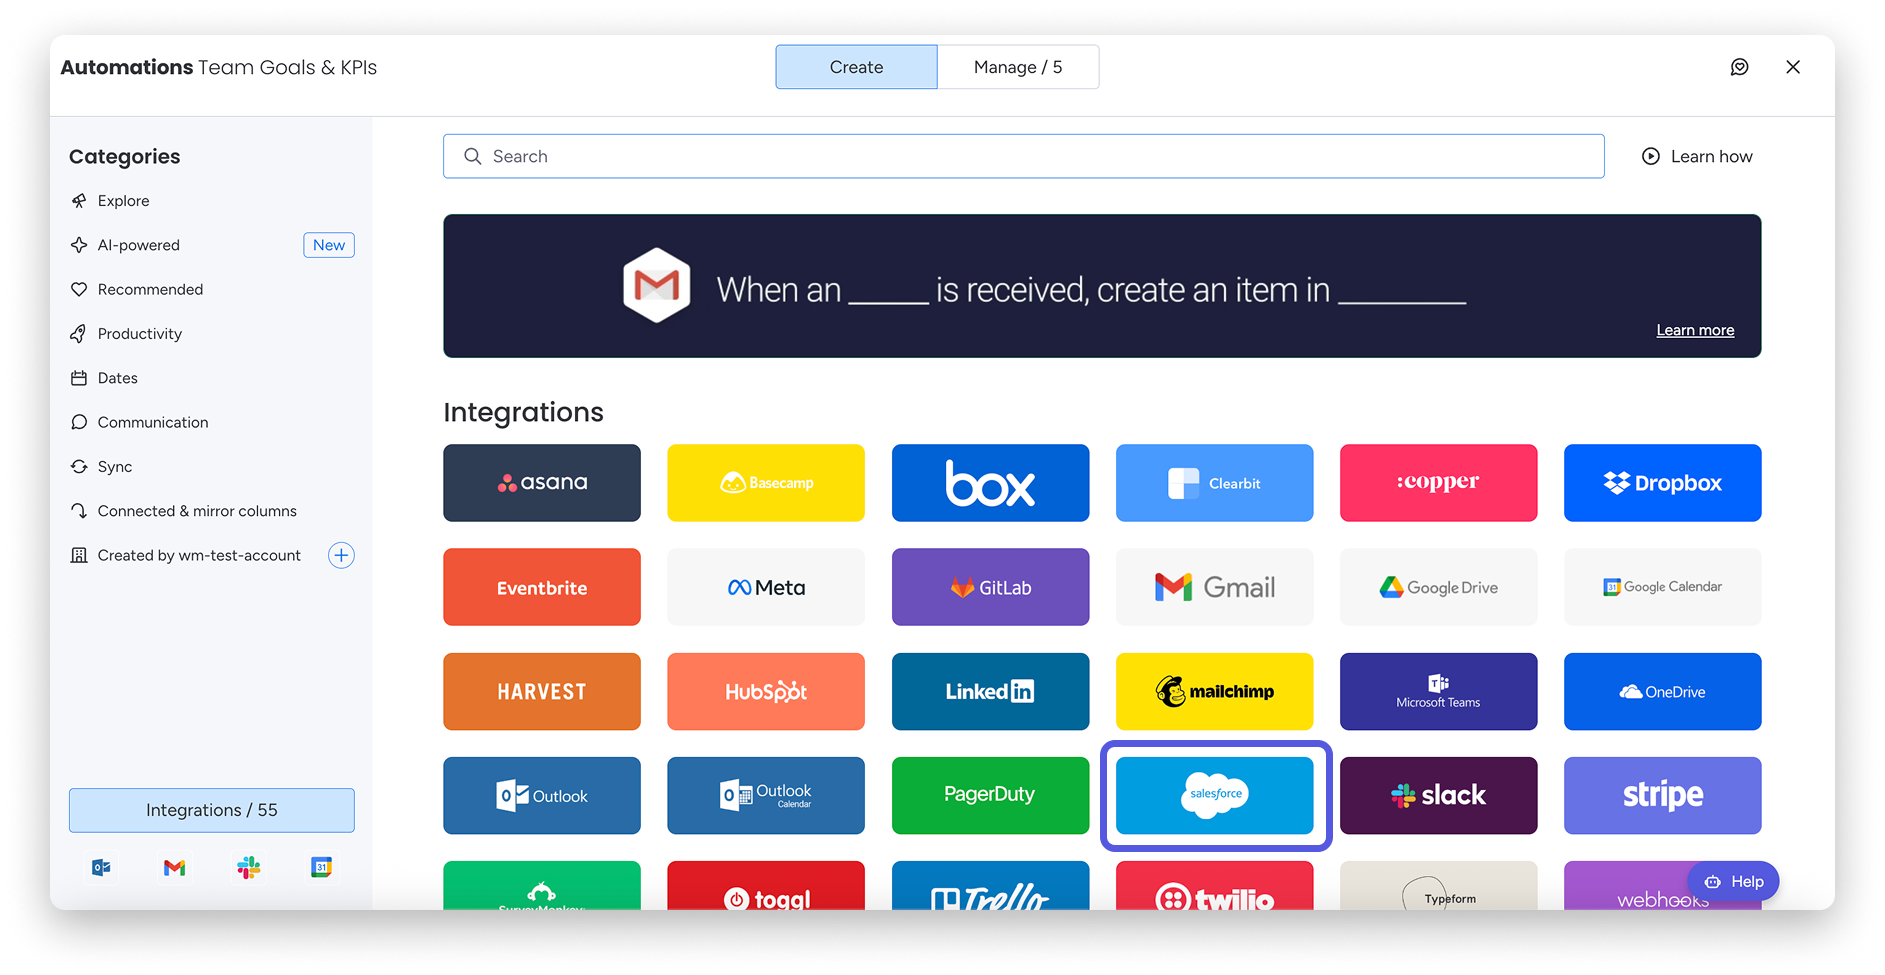
Task: Click the Outlook icon in sidebar footer
Action: 101,867
